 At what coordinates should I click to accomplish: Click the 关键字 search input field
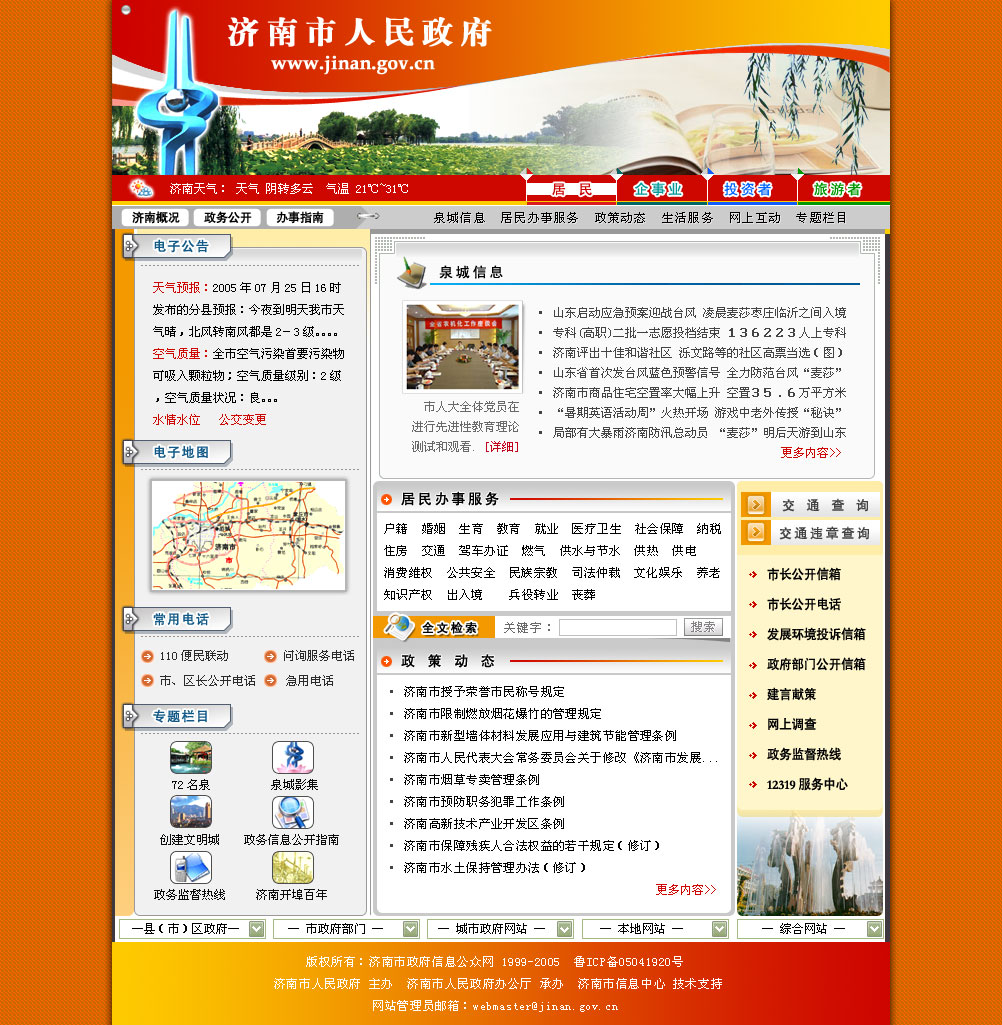pyautogui.click(x=617, y=627)
